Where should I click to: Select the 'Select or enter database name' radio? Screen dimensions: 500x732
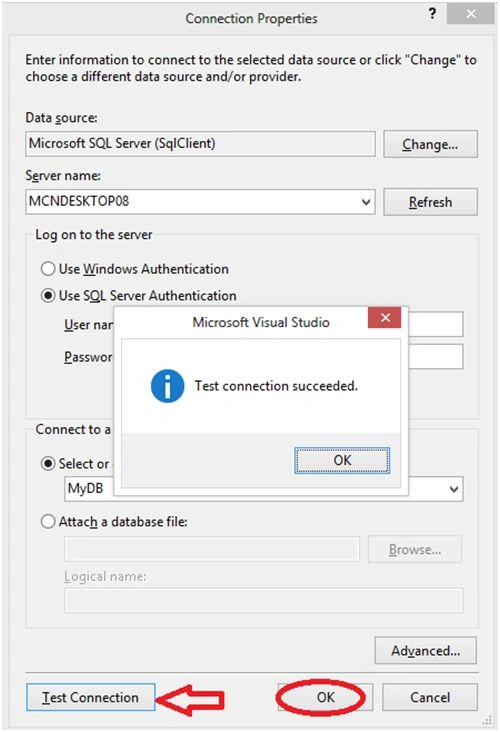(48, 464)
